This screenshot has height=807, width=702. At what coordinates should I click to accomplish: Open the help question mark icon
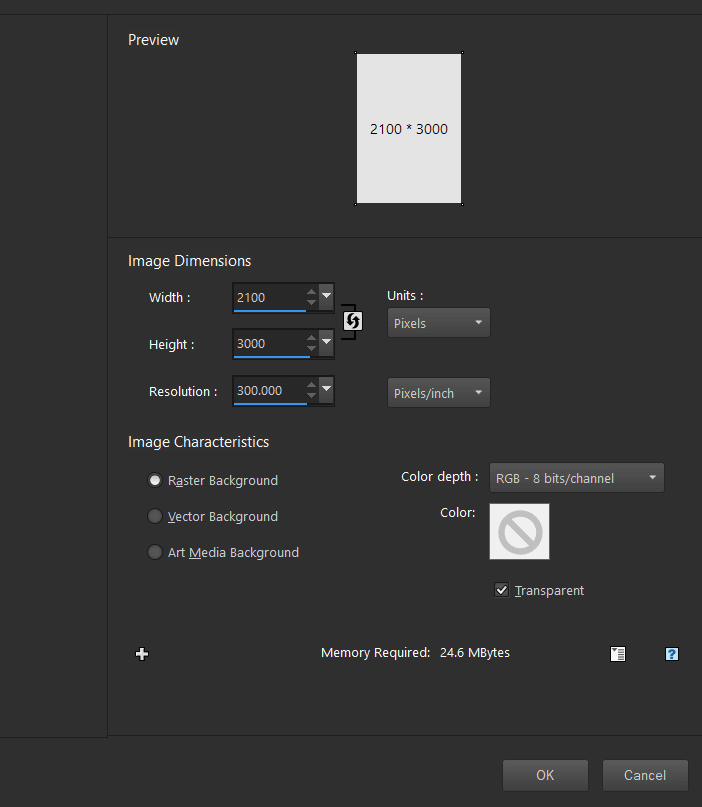pyautogui.click(x=672, y=654)
